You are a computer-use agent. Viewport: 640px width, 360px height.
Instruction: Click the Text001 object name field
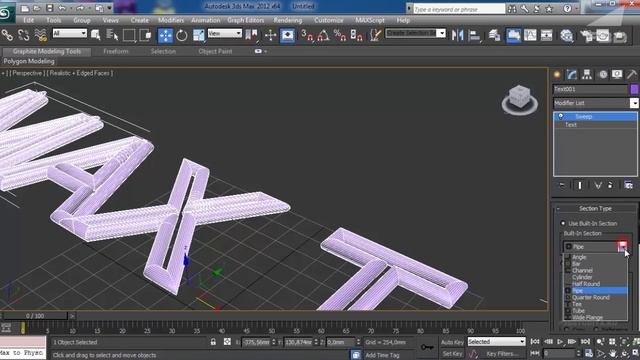pyautogui.click(x=590, y=89)
